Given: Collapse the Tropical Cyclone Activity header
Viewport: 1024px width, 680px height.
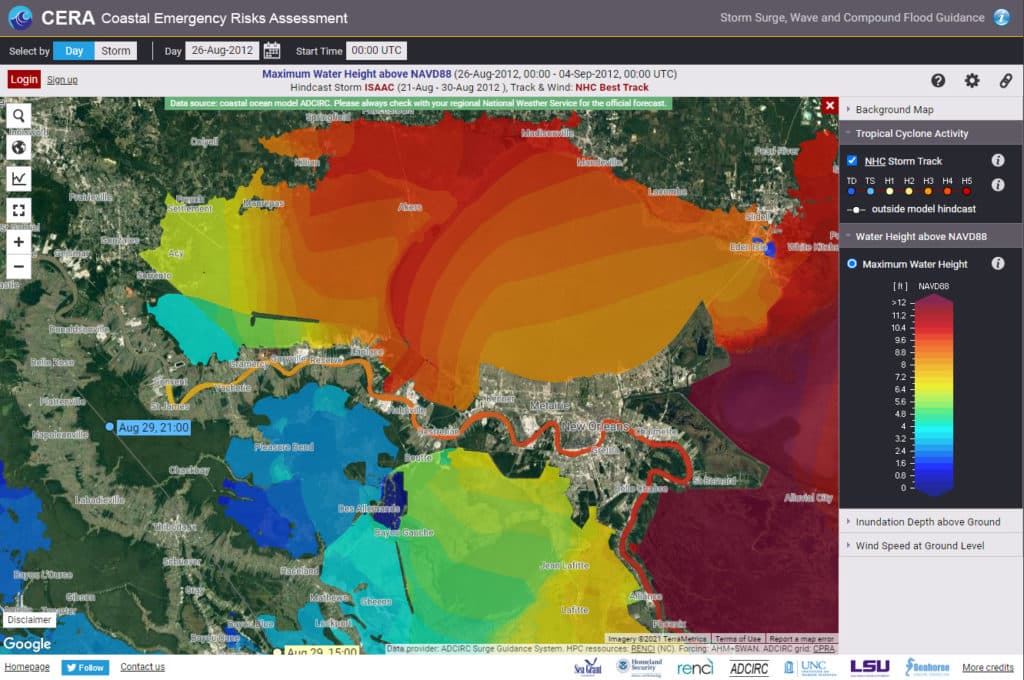Looking at the screenshot, I should point(911,133).
